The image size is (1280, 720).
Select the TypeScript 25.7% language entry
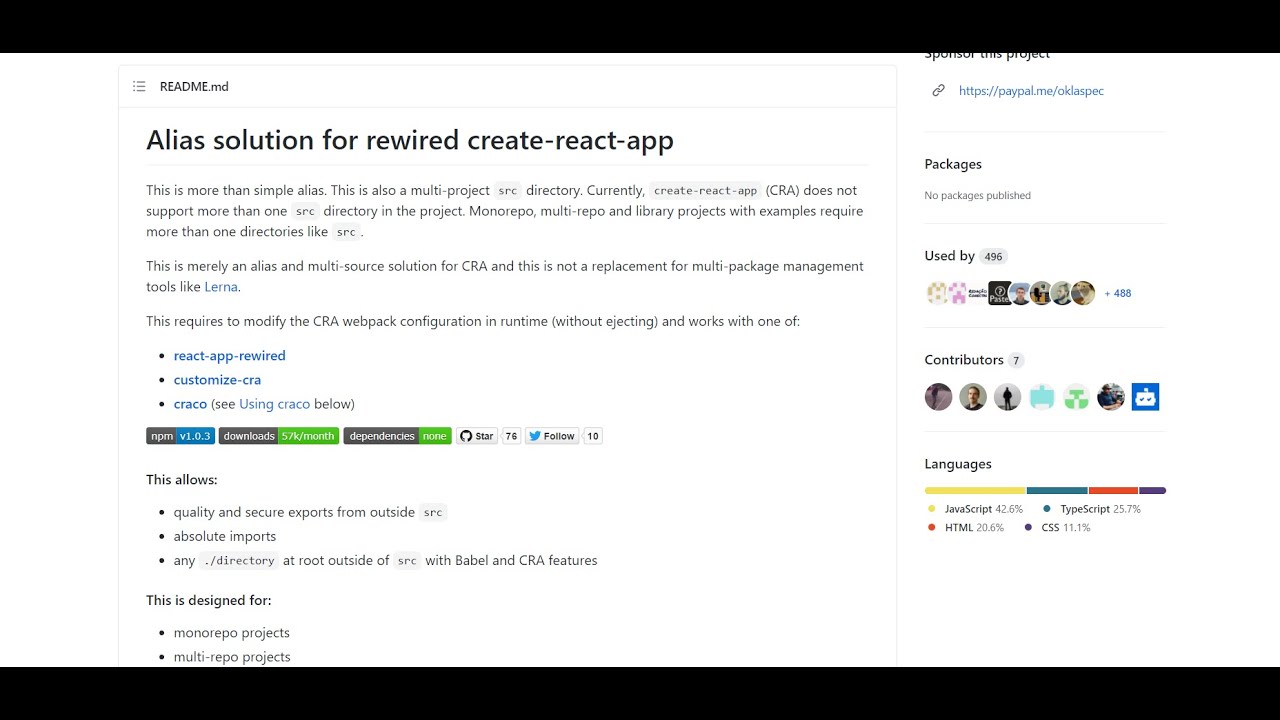tap(1092, 509)
